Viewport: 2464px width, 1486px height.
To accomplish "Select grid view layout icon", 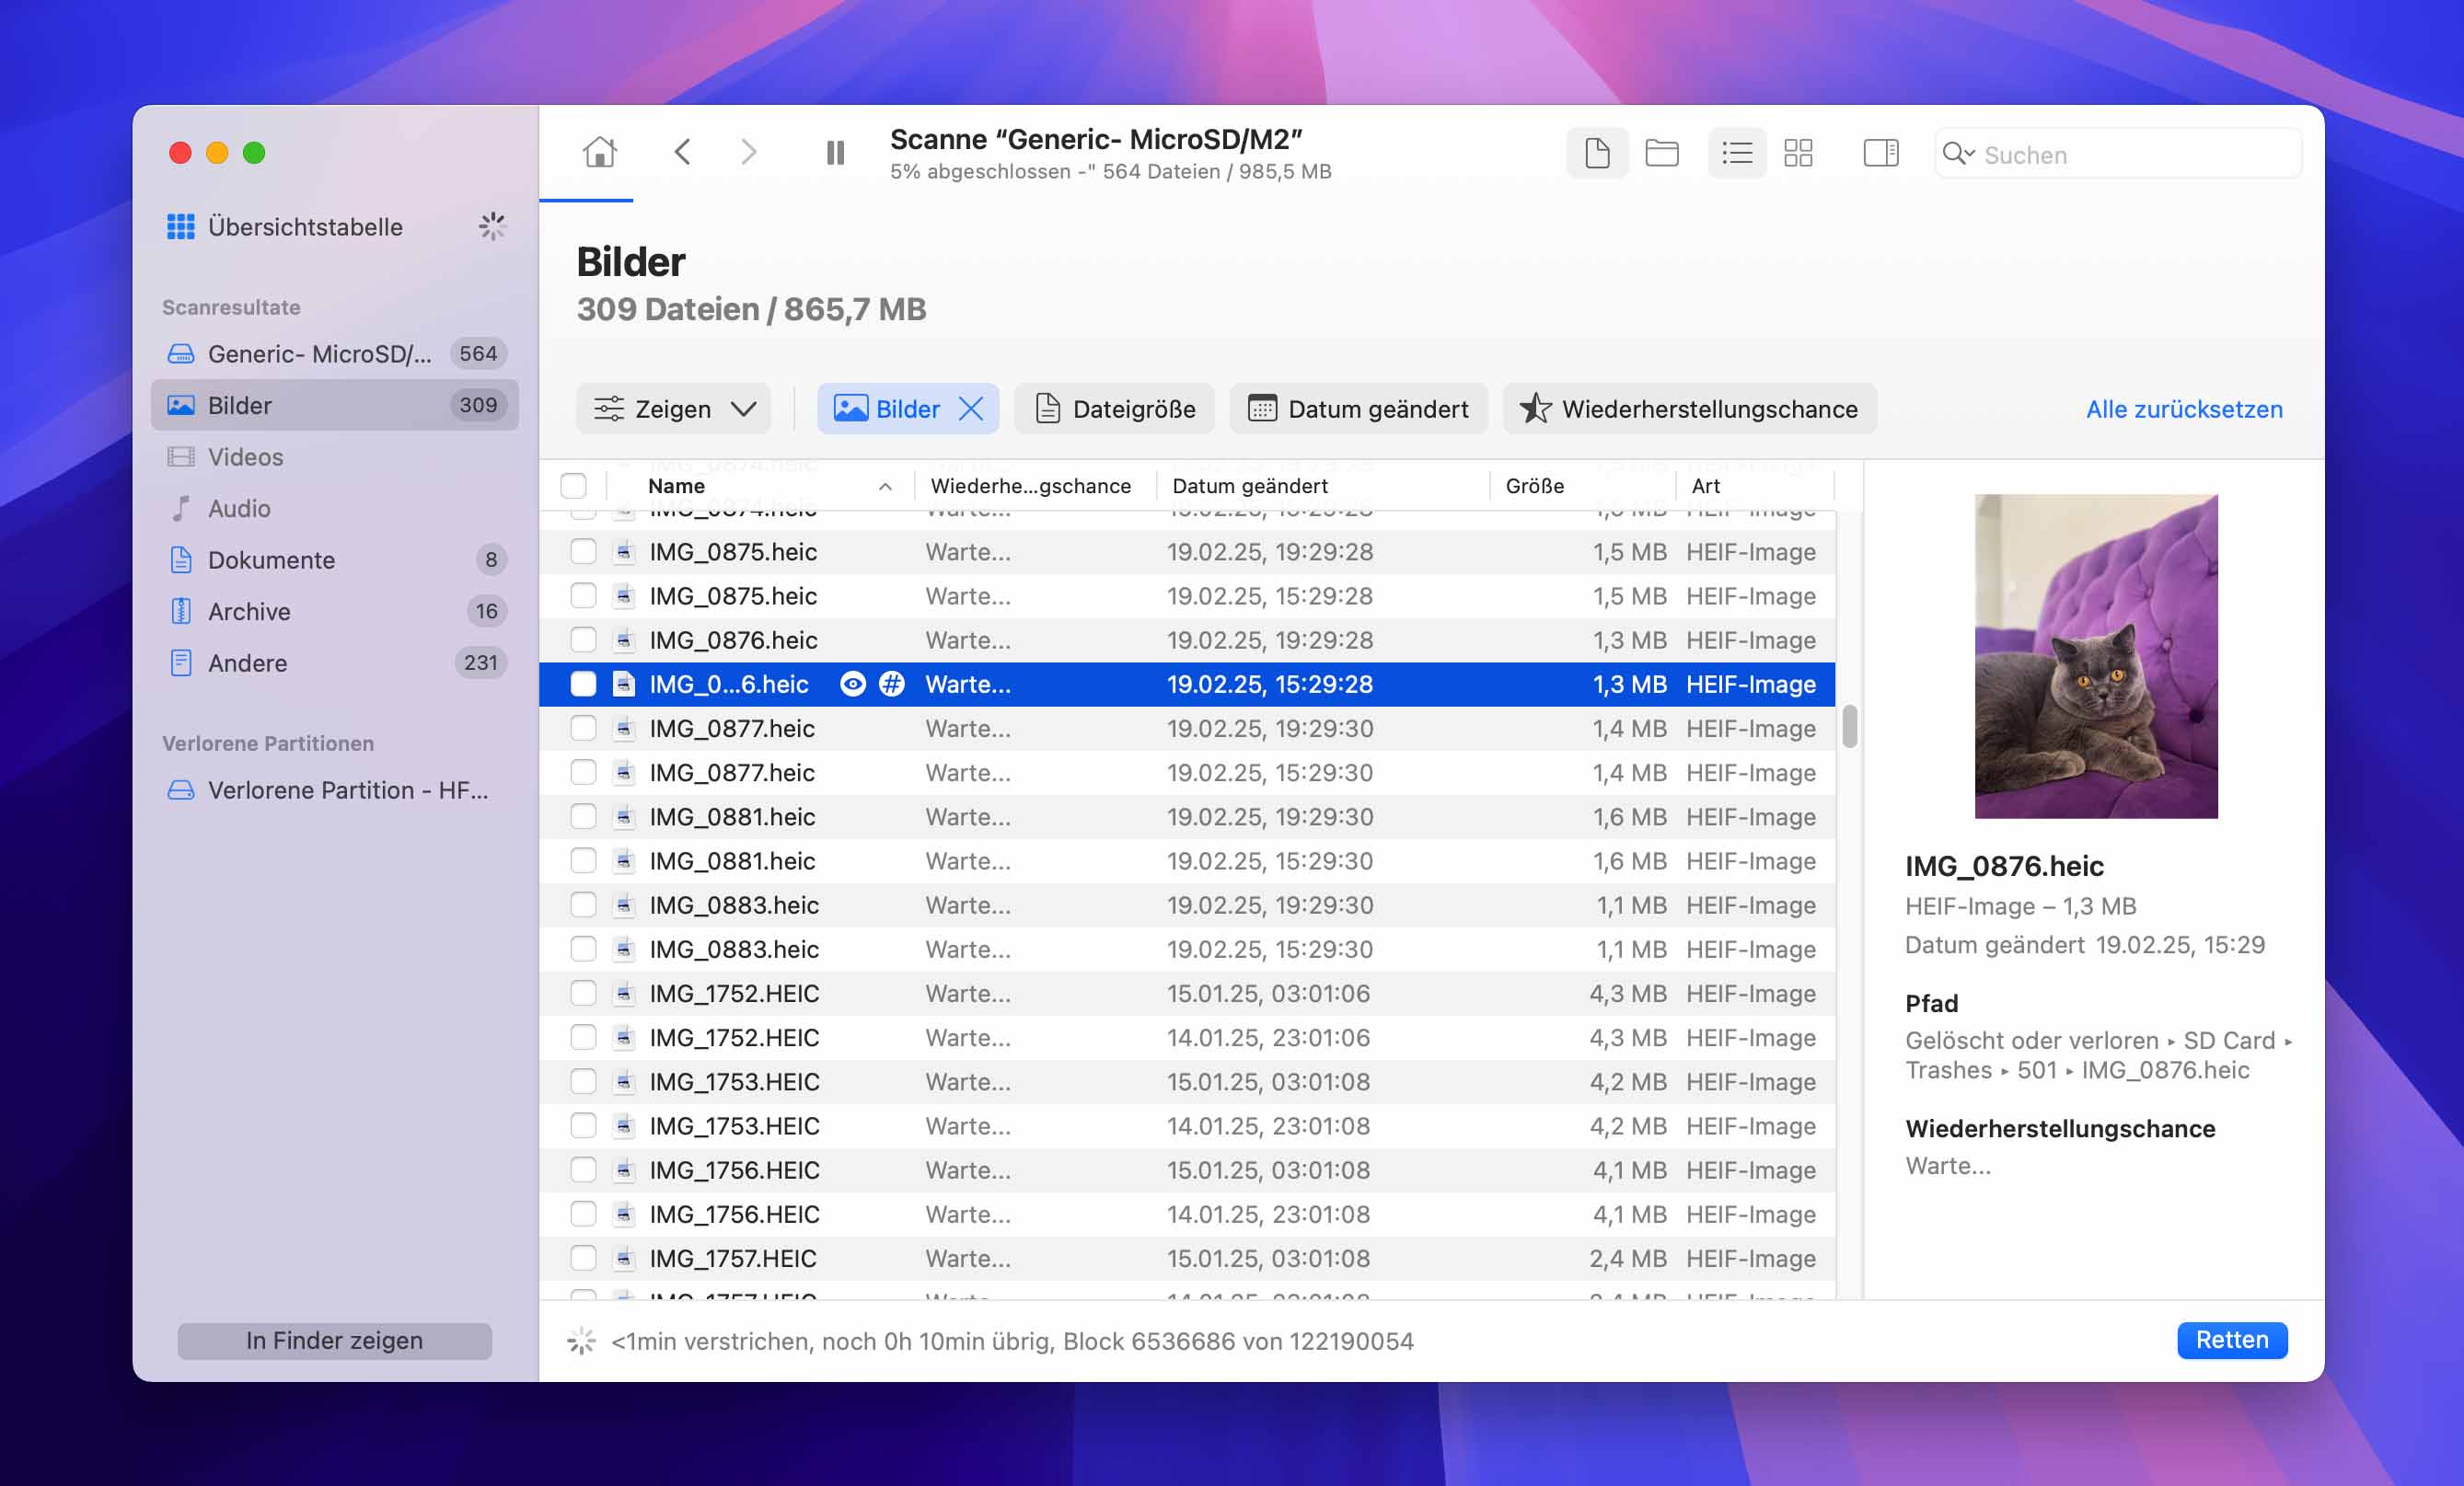I will 1798,153.
